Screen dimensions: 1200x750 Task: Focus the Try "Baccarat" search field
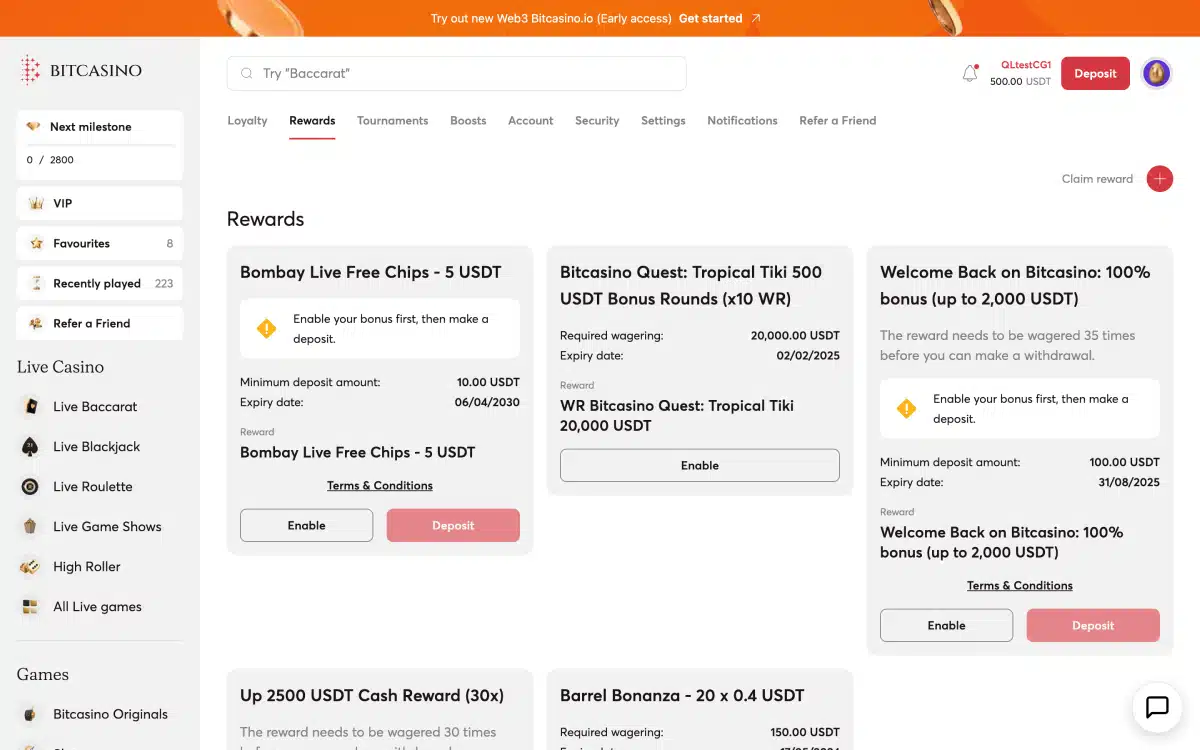[457, 73]
